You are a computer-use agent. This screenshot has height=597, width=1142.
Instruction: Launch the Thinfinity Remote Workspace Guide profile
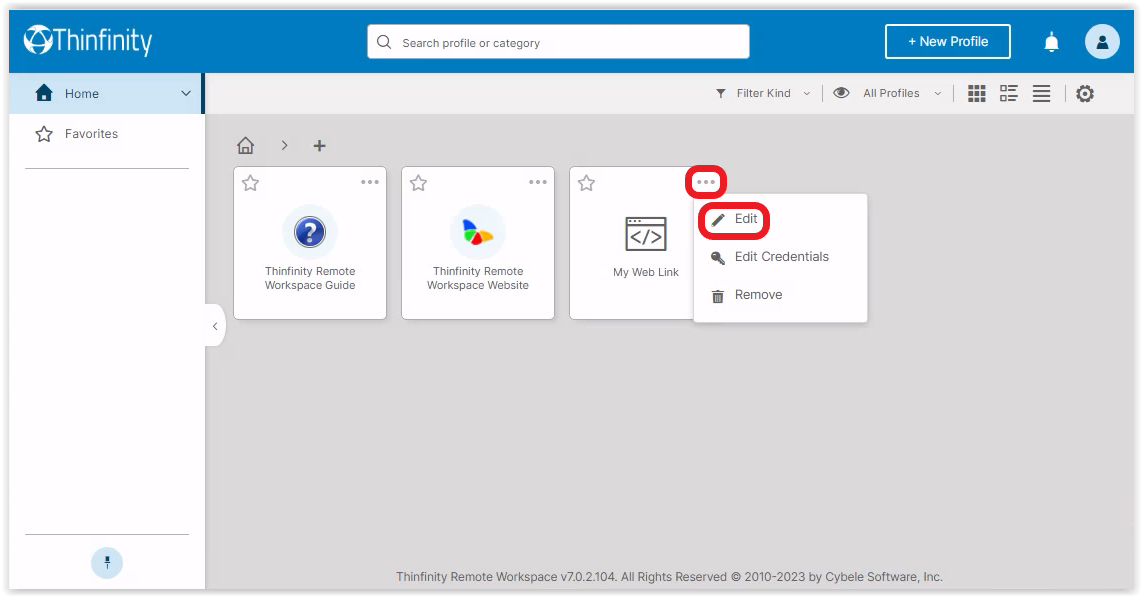click(x=310, y=244)
